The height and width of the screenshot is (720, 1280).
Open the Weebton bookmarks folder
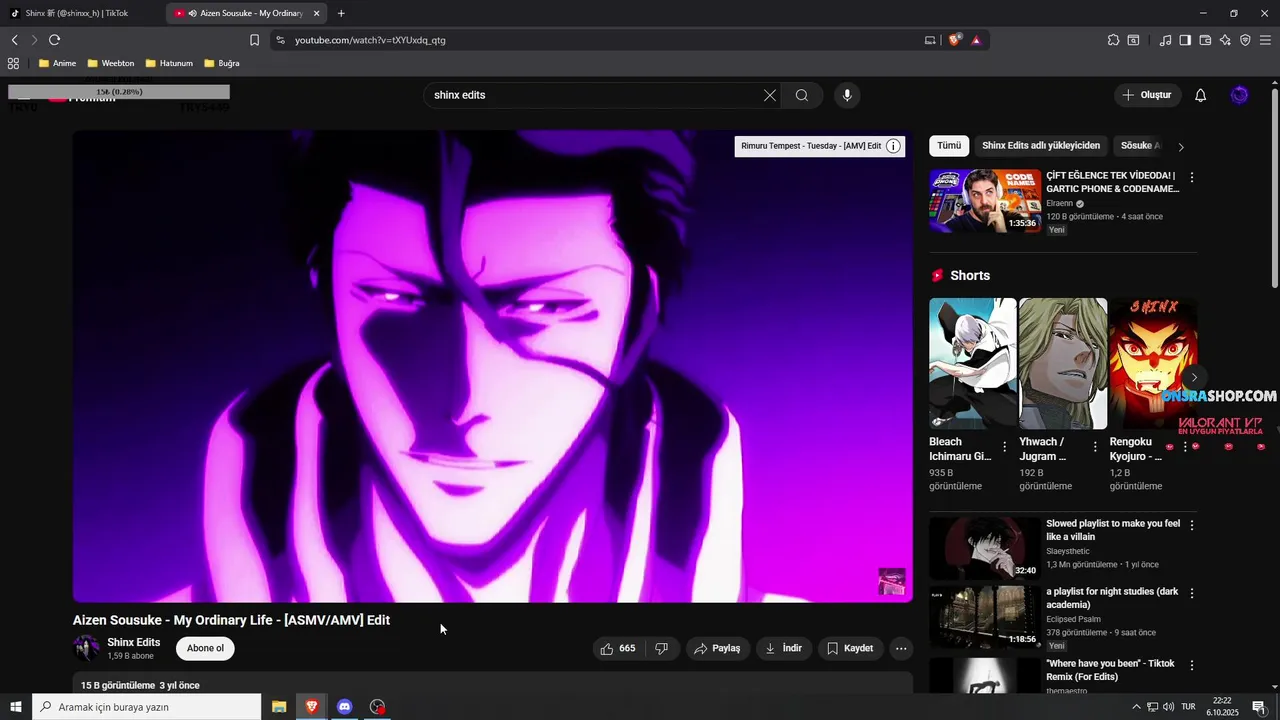[110, 63]
